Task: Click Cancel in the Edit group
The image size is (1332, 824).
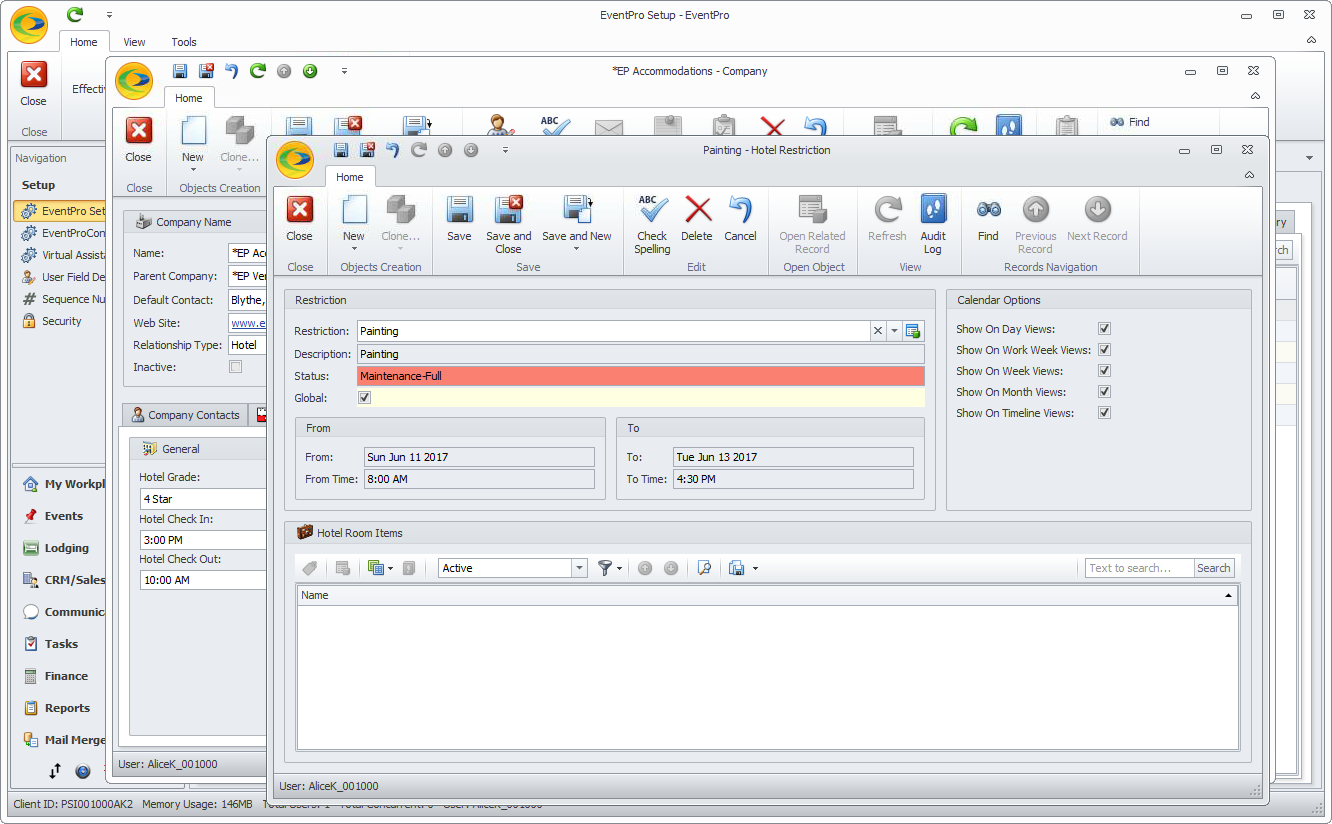Action: [x=740, y=220]
